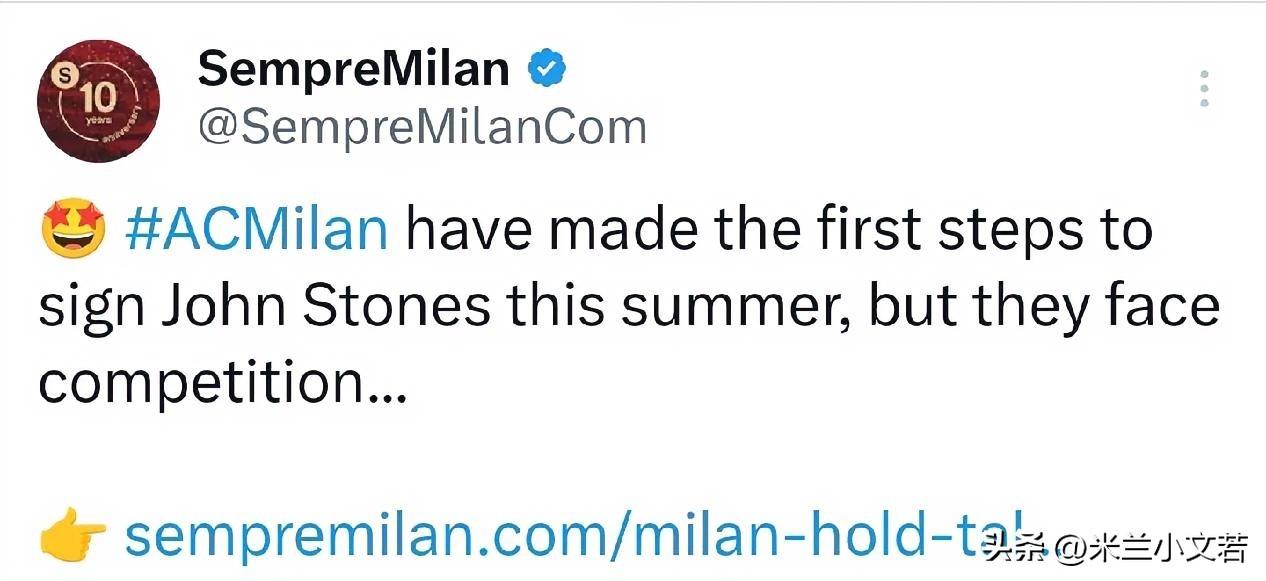Click the 头条 watermark logo
This screenshot has width=1266, height=581.
pos(1014,547)
